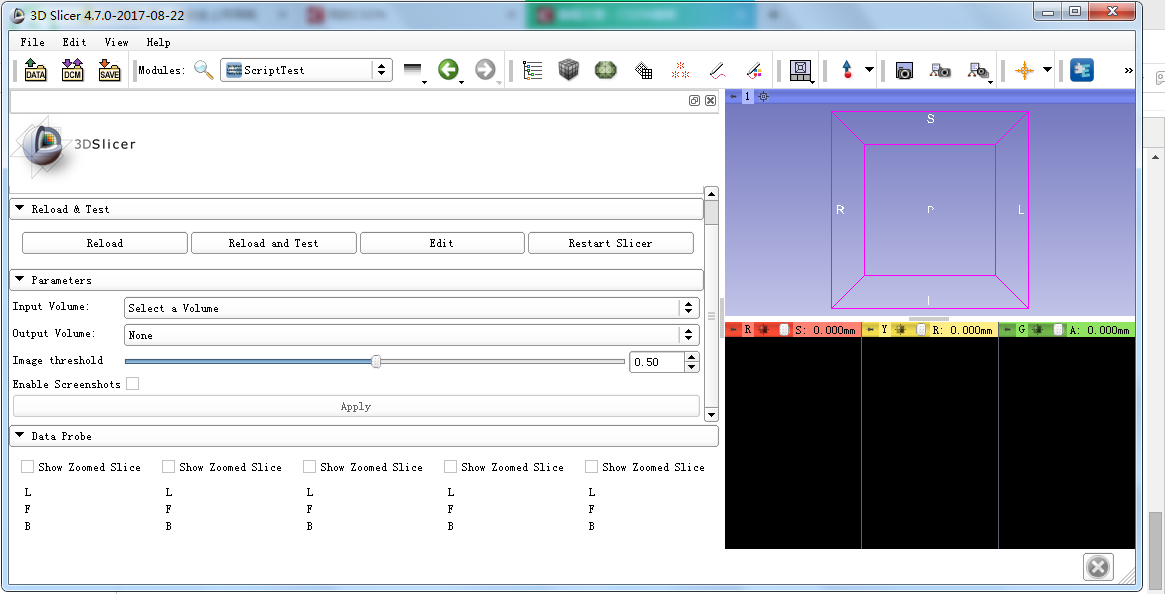
Task: Open the Segment Editor paint icon
Action: 753,70
